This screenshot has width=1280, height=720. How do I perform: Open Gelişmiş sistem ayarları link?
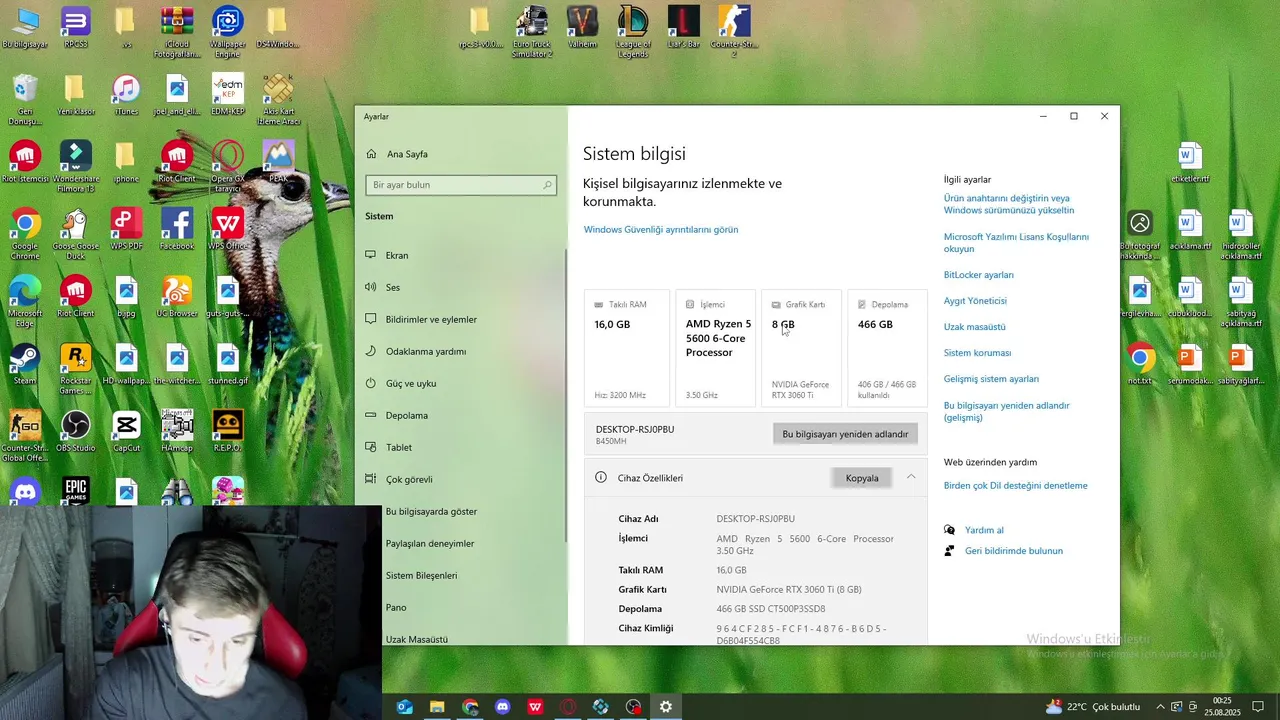(x=991, y=379)
